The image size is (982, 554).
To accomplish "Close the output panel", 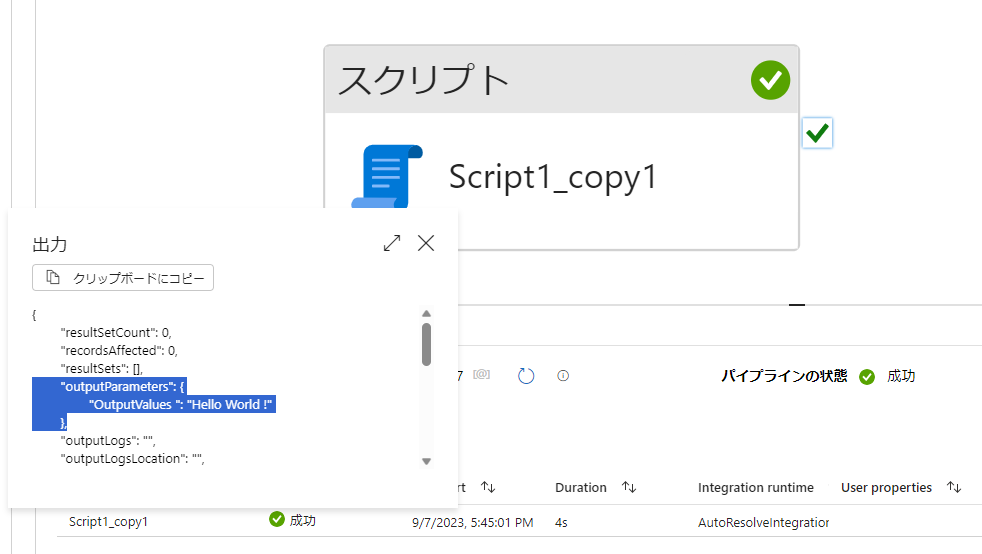I will [x=426, y=243].
